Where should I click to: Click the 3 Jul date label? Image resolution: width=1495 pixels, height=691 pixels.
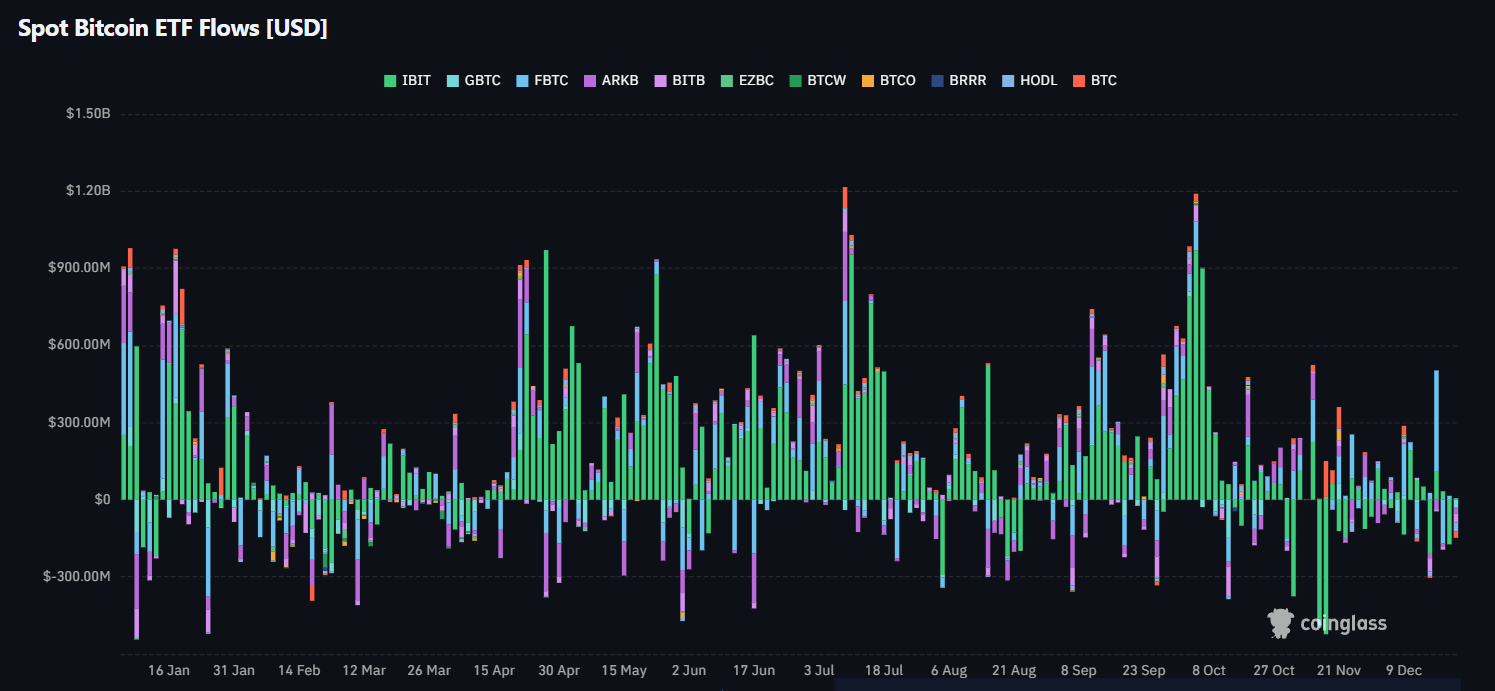coord(818,670)
